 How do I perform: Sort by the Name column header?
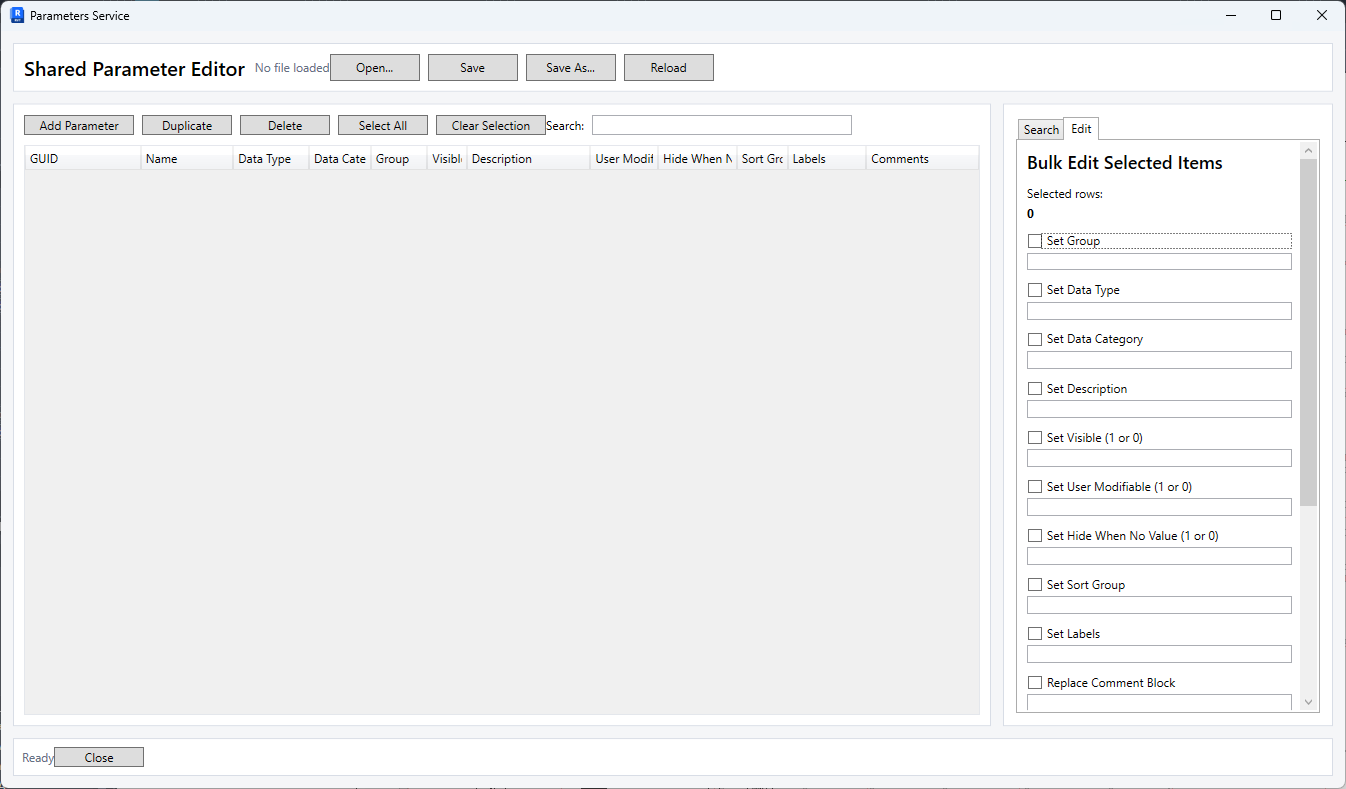187,159
